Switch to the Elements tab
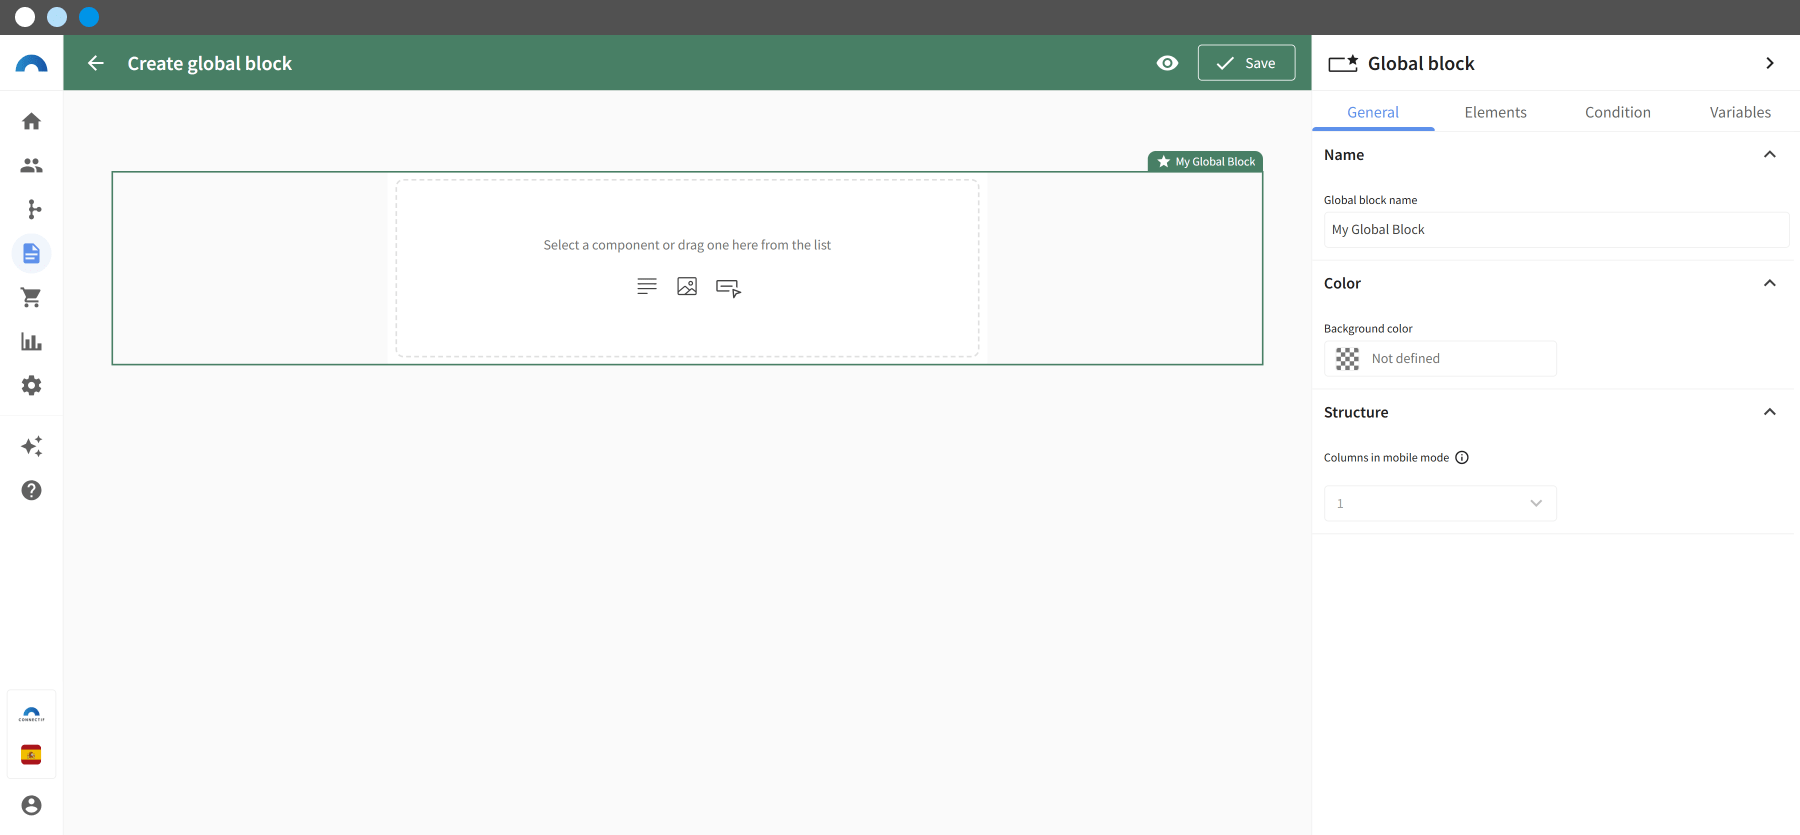Screen dimensions: 1800x835 [x=1495, y=112]
